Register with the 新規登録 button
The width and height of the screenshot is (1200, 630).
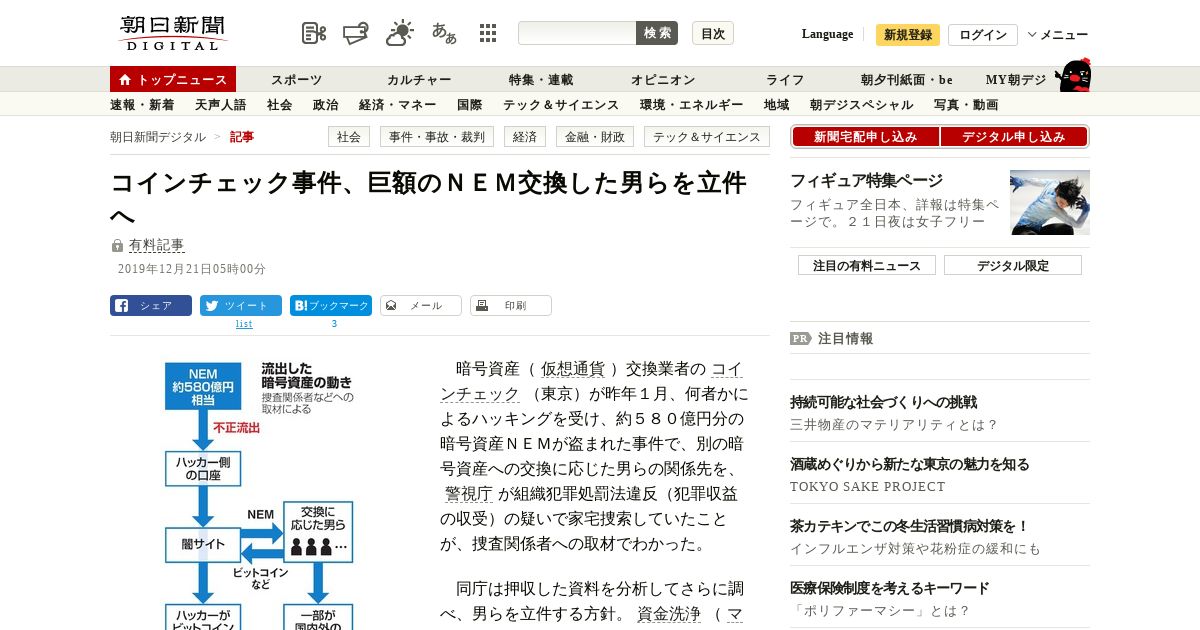[x=908, y=35]
